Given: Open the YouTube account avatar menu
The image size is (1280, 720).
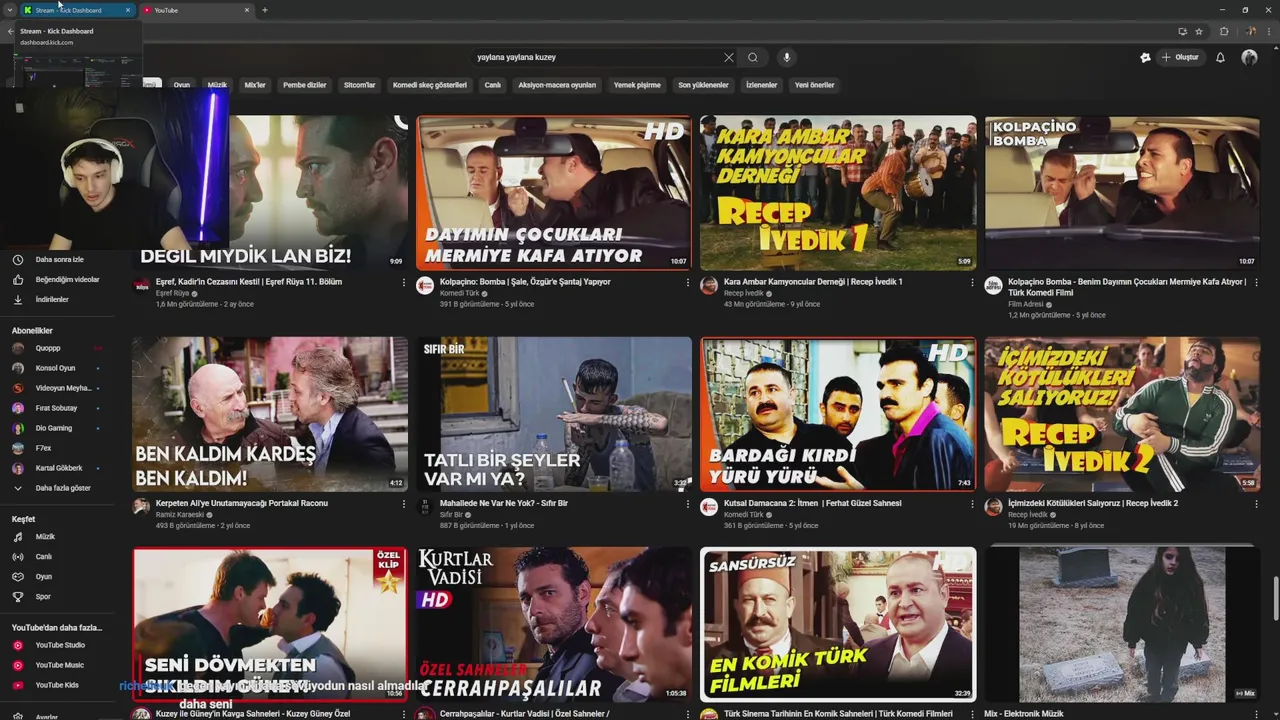Looking at the screenshot, I should point(1249,57).
